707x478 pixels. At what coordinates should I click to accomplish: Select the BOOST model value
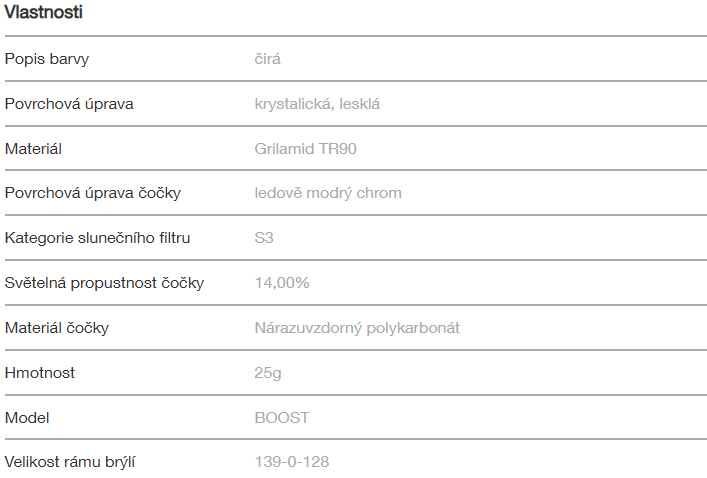(x=282, y=417)
